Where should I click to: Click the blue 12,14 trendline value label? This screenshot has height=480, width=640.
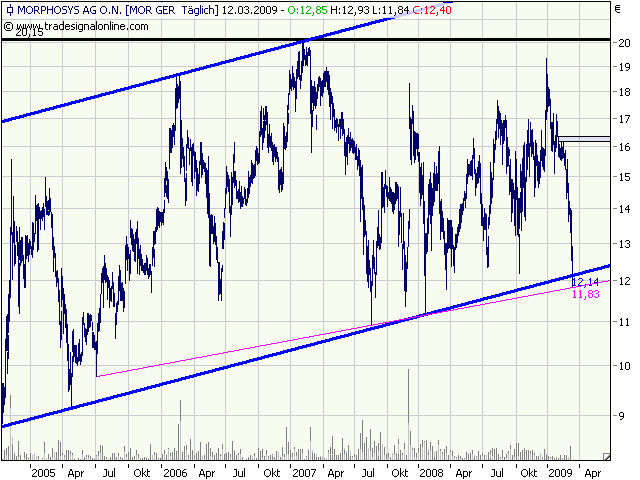(x=584, y=284)
